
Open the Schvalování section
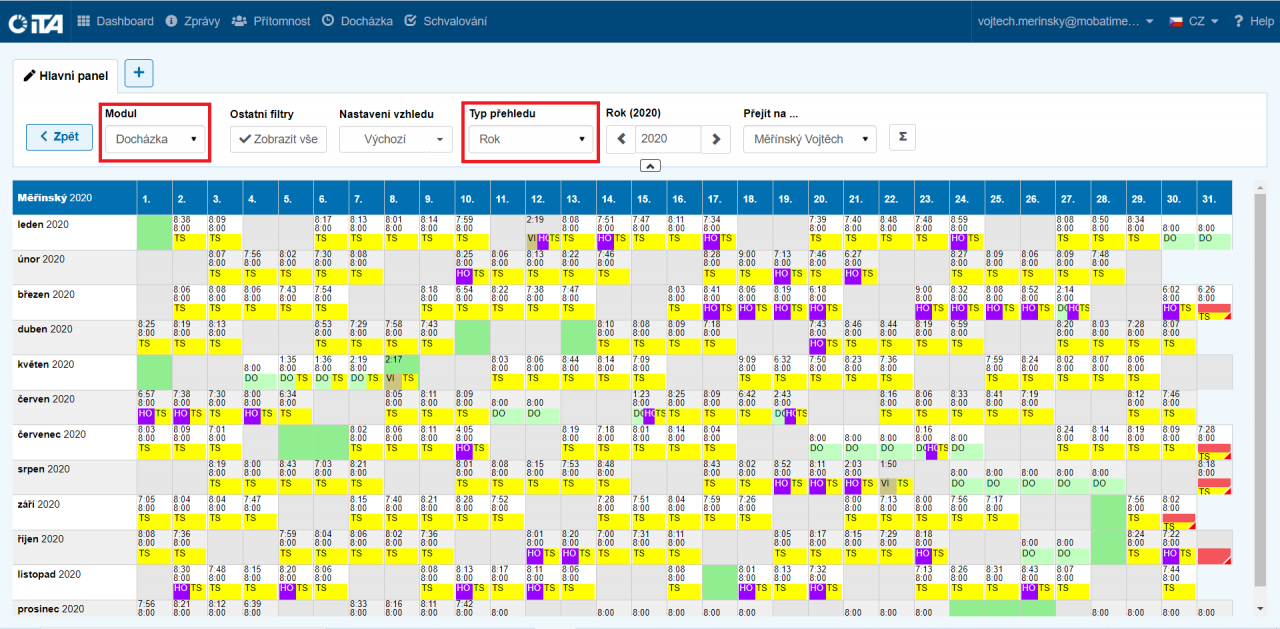445,21
